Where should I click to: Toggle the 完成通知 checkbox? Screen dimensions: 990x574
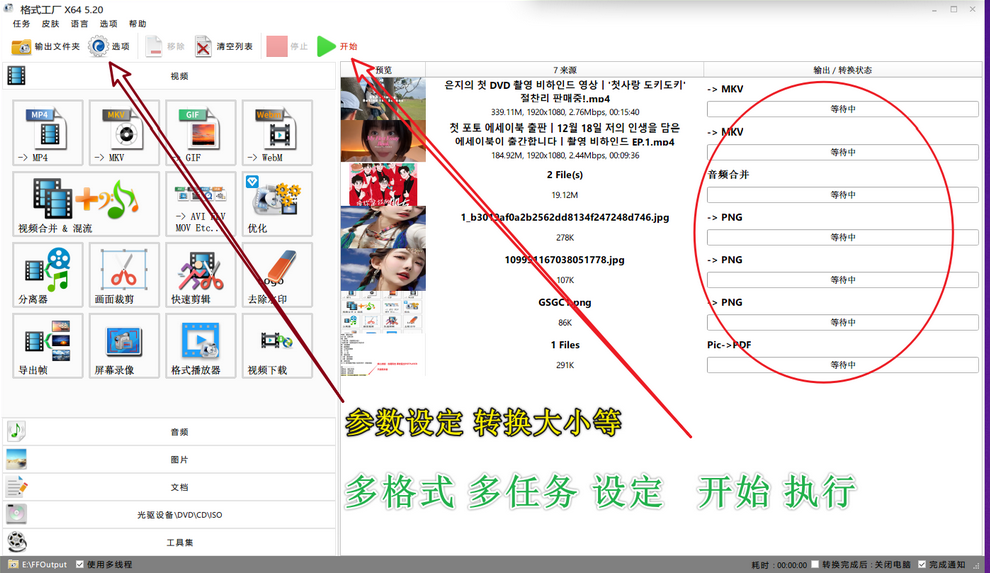922,565
